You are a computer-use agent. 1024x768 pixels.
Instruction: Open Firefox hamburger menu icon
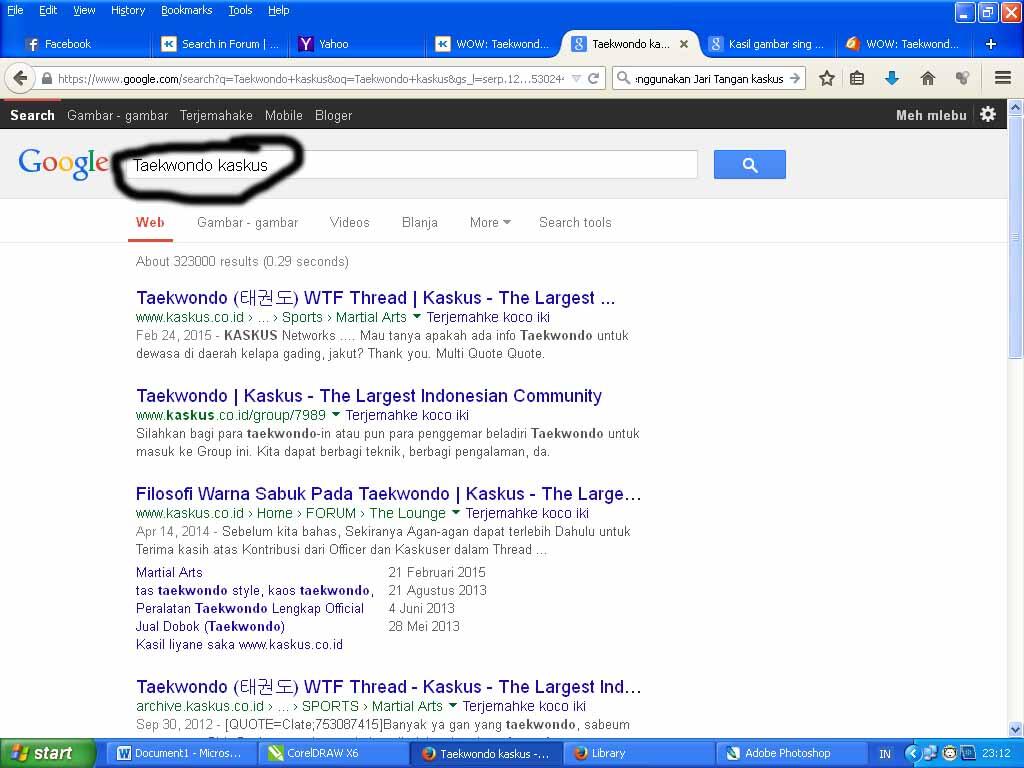pos(1003,78)
